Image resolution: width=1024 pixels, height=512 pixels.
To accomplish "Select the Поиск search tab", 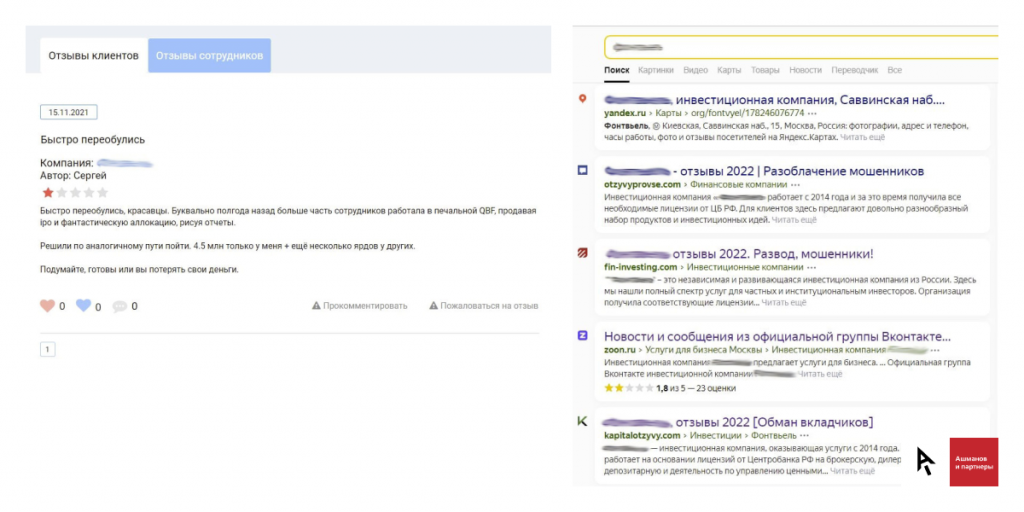I will pyautogui.click(x=617, y=70).
